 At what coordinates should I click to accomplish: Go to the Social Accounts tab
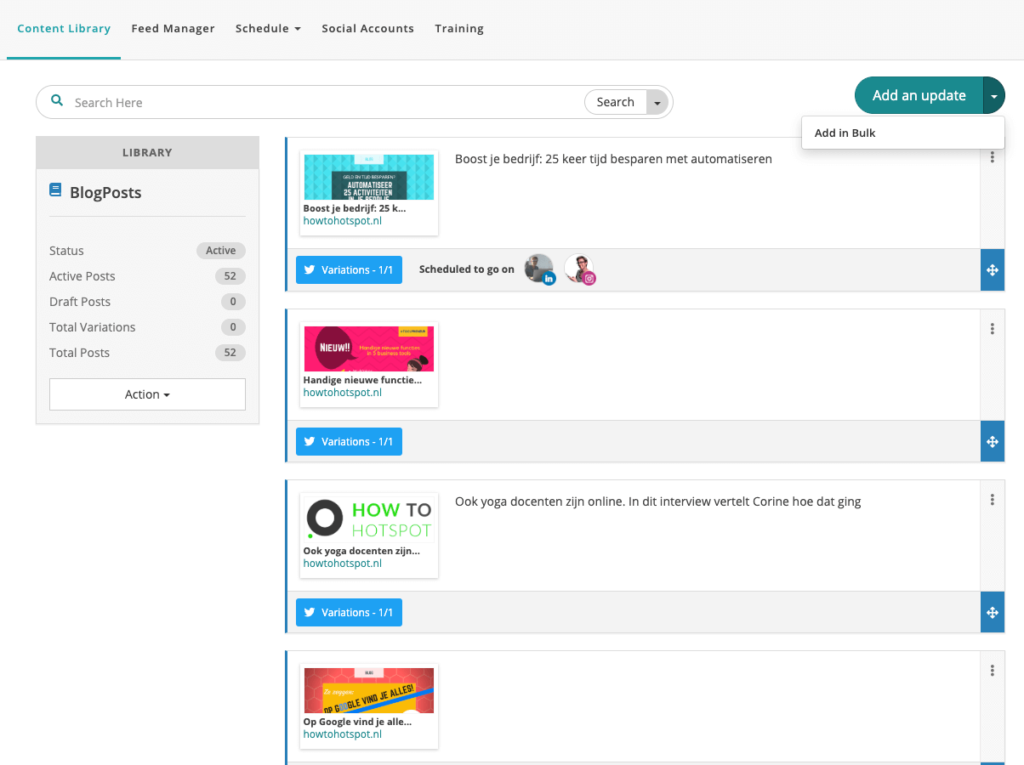(367, 29)
